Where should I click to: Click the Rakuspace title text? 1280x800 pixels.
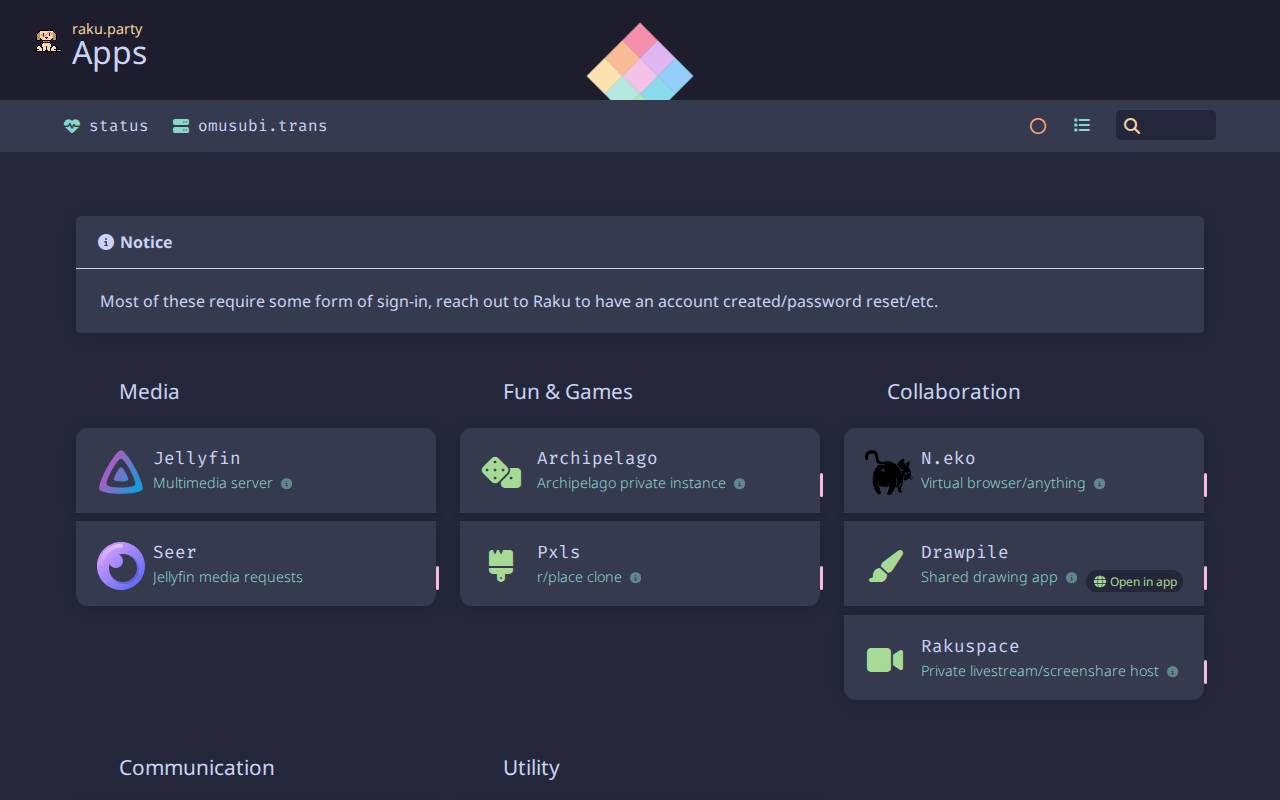click(x=970, y=646)
